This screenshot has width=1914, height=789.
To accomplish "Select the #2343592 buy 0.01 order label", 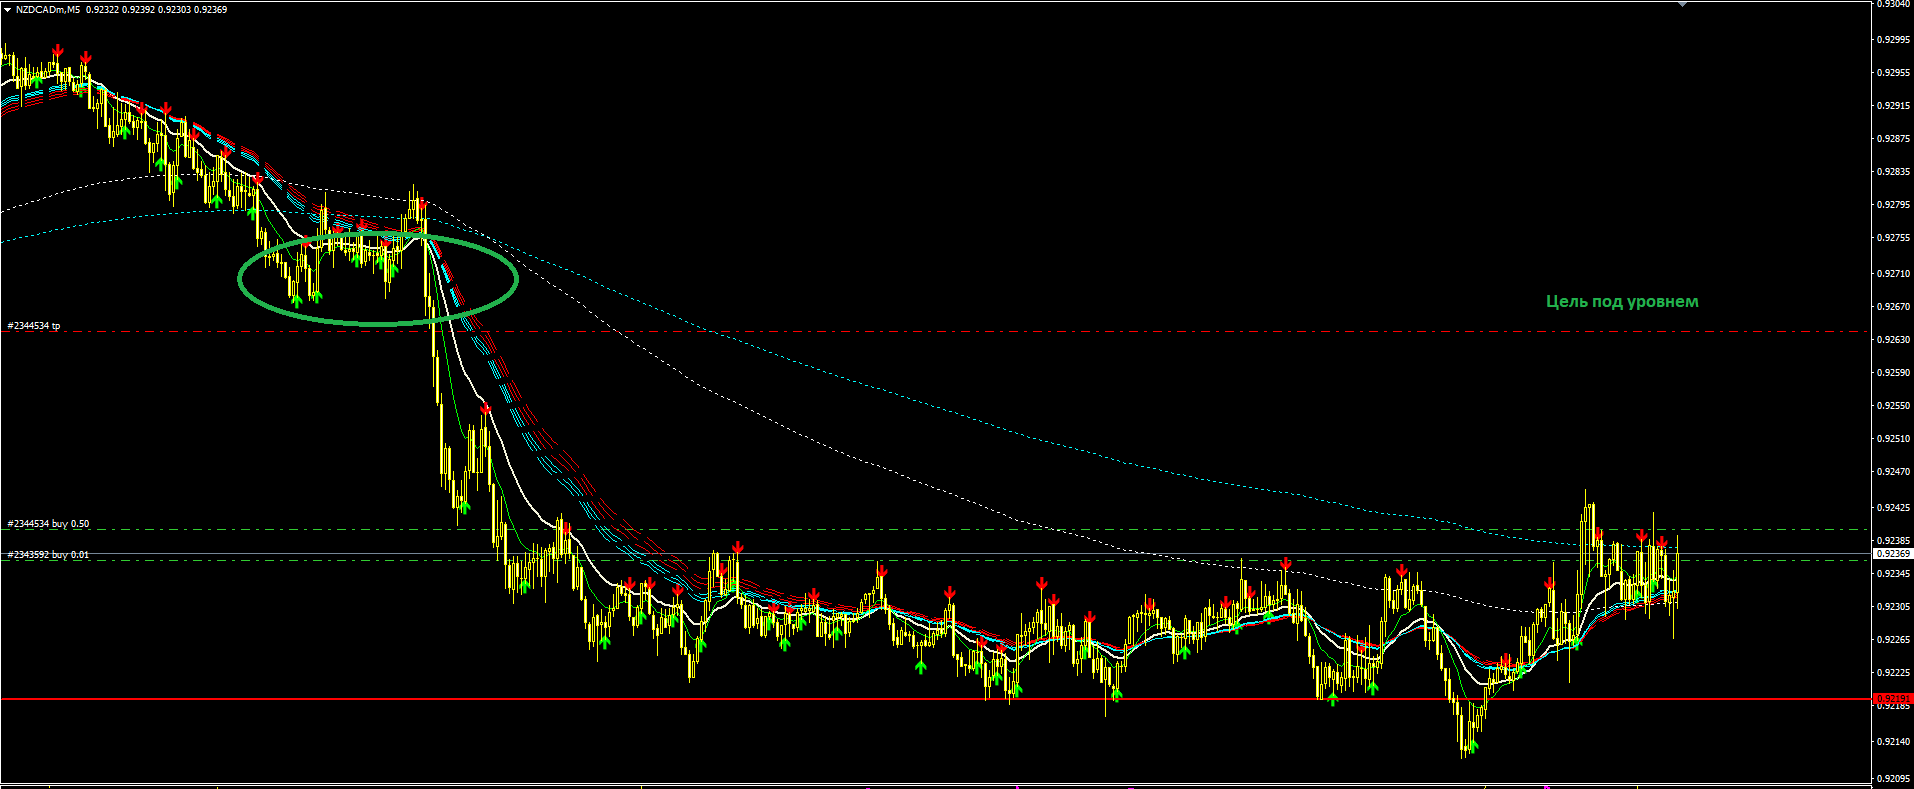I will [x=48, y=555].
